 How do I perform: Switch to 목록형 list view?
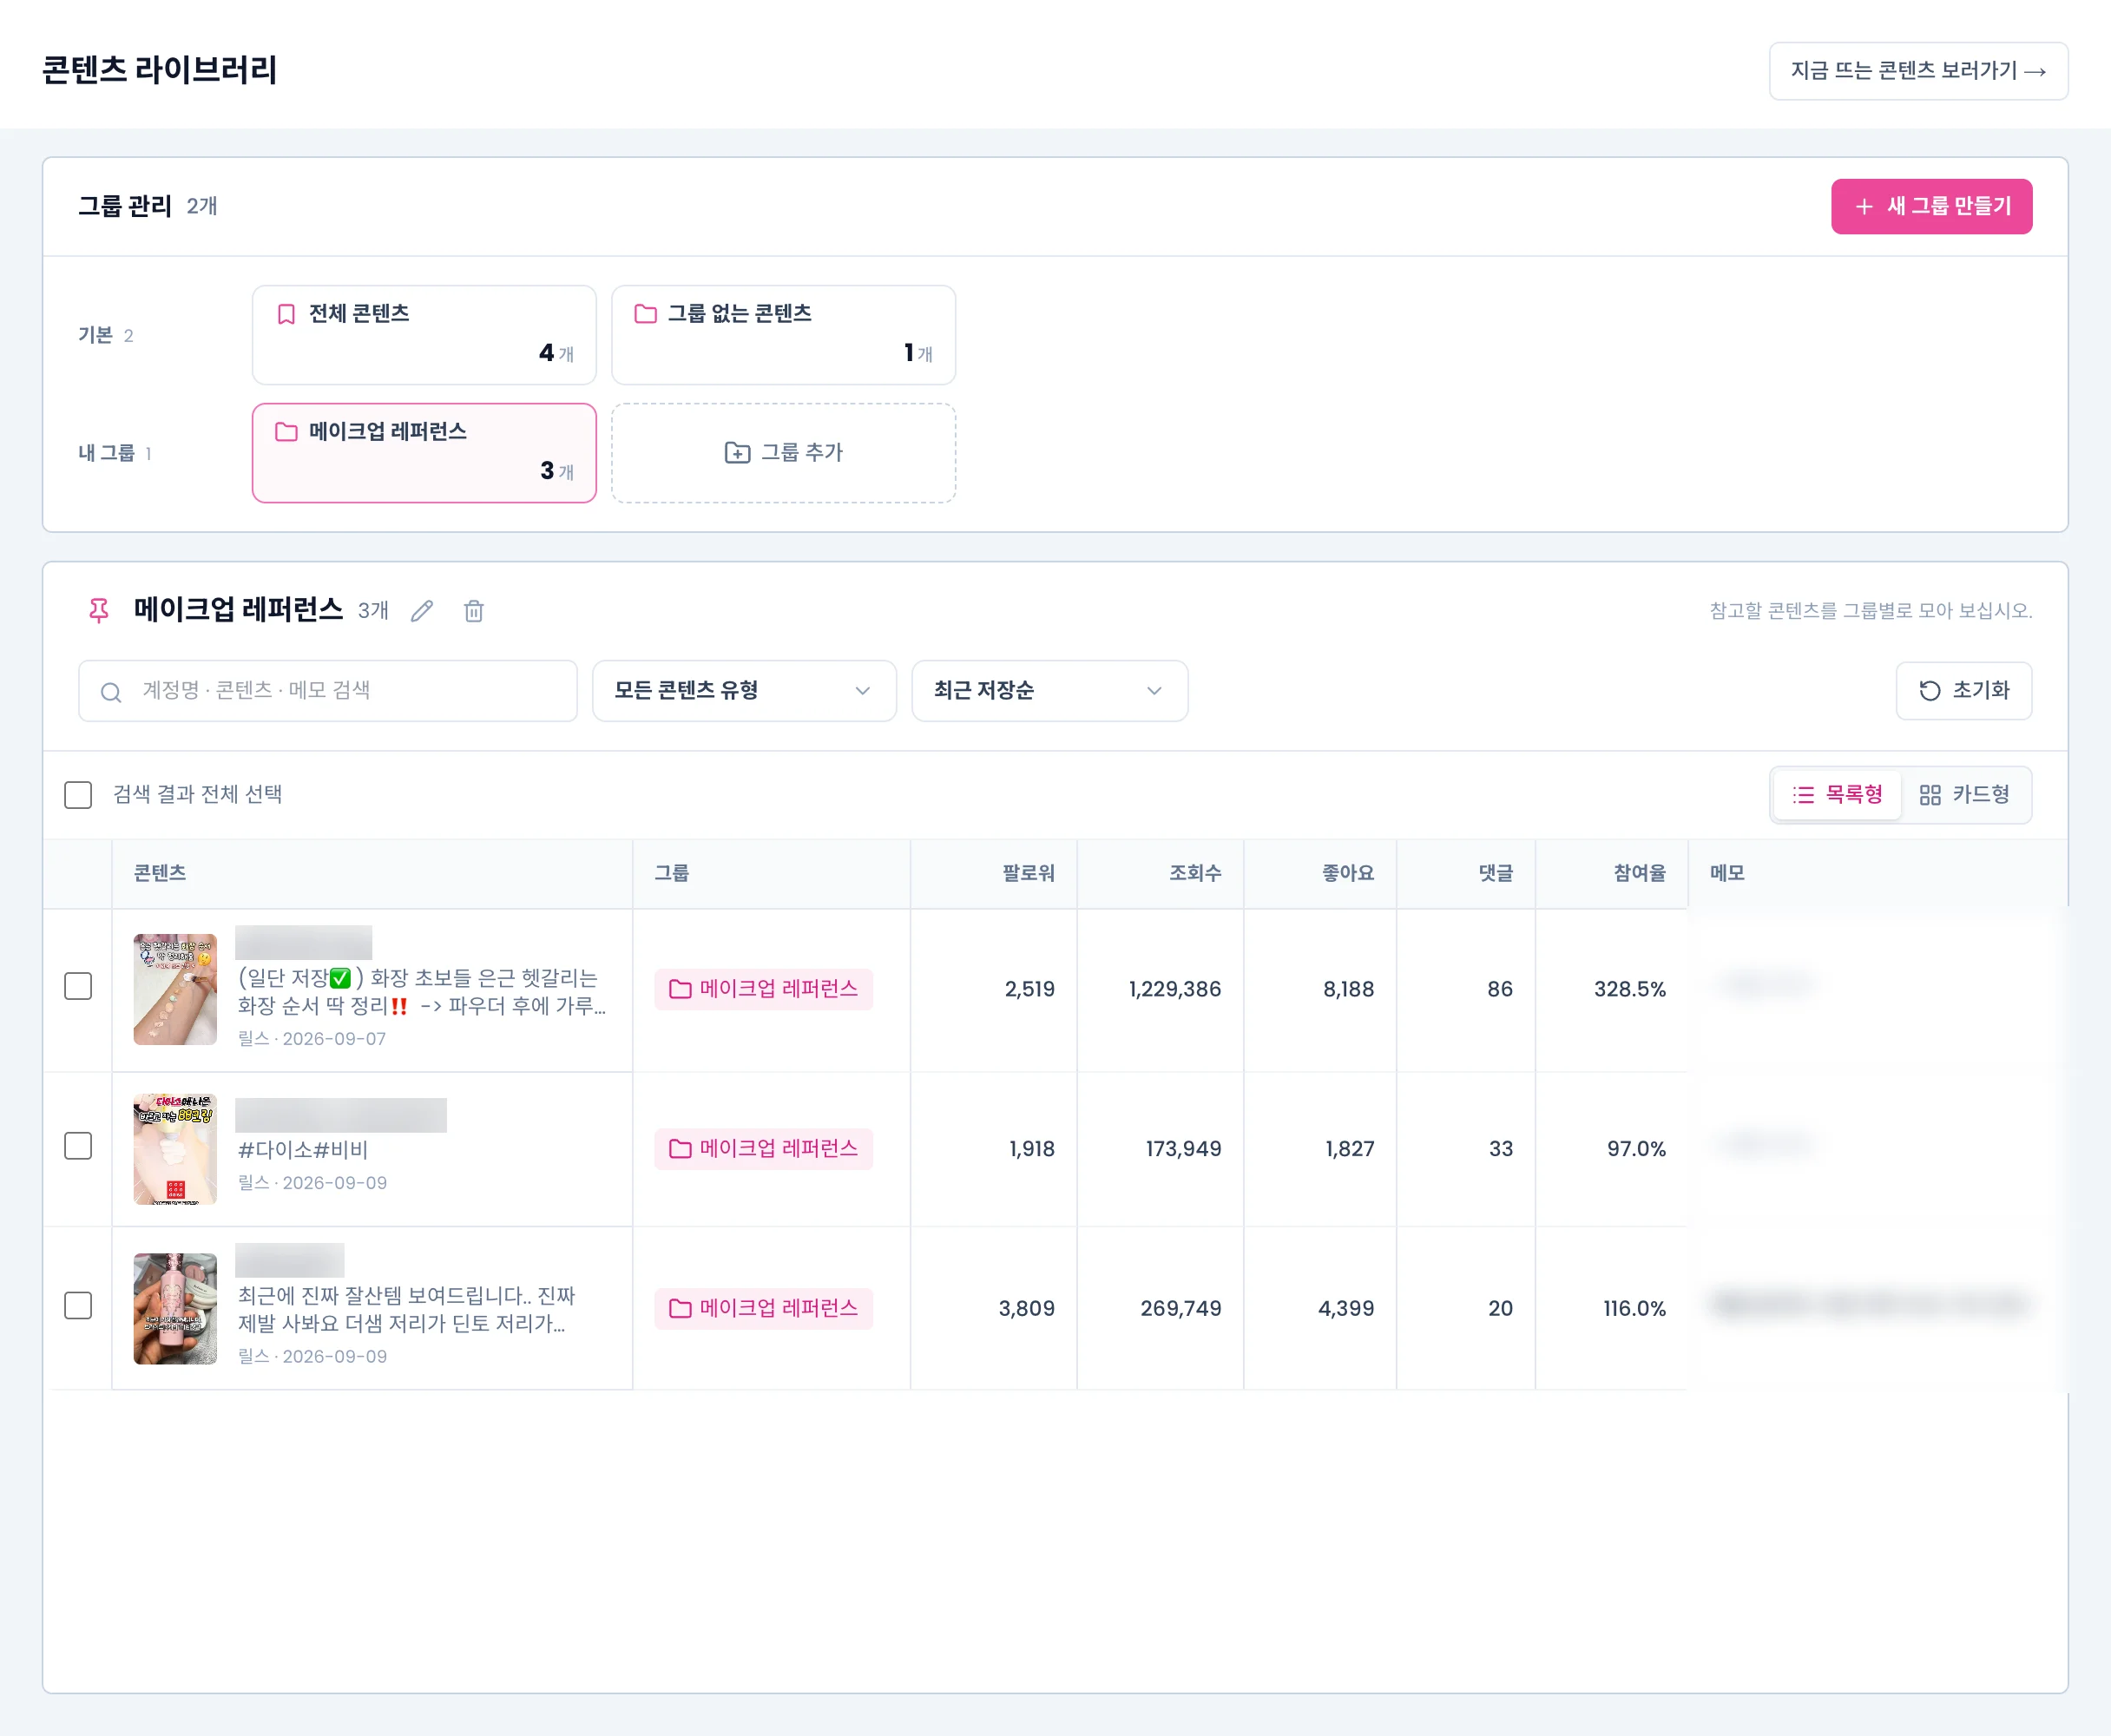[x=1837, y=795]
